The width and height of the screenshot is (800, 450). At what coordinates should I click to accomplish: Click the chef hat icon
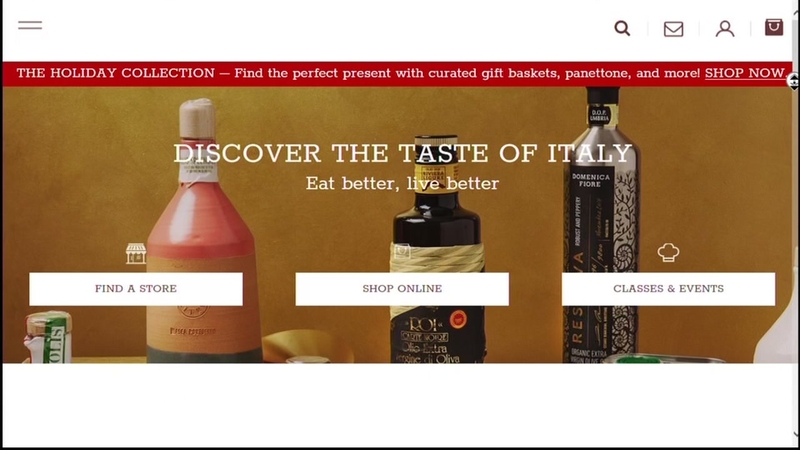(668, 253)
